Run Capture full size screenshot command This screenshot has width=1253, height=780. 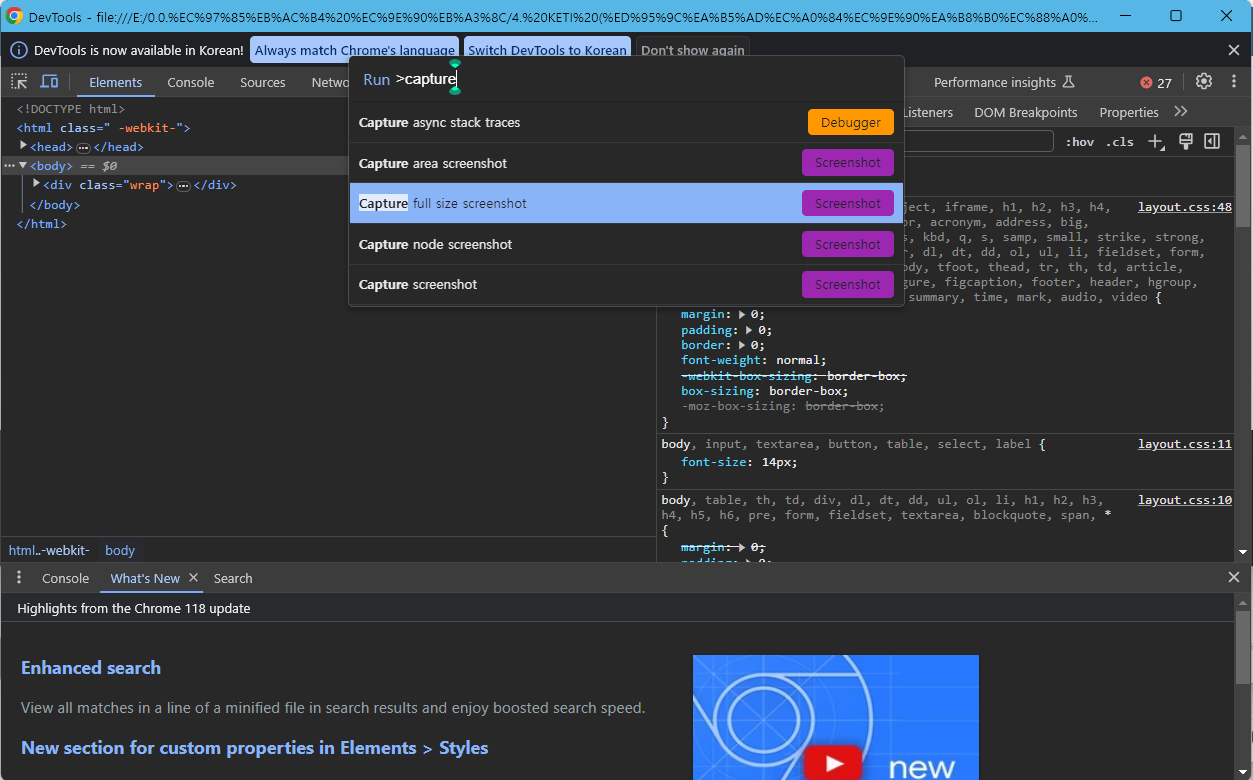click(626, 203)
